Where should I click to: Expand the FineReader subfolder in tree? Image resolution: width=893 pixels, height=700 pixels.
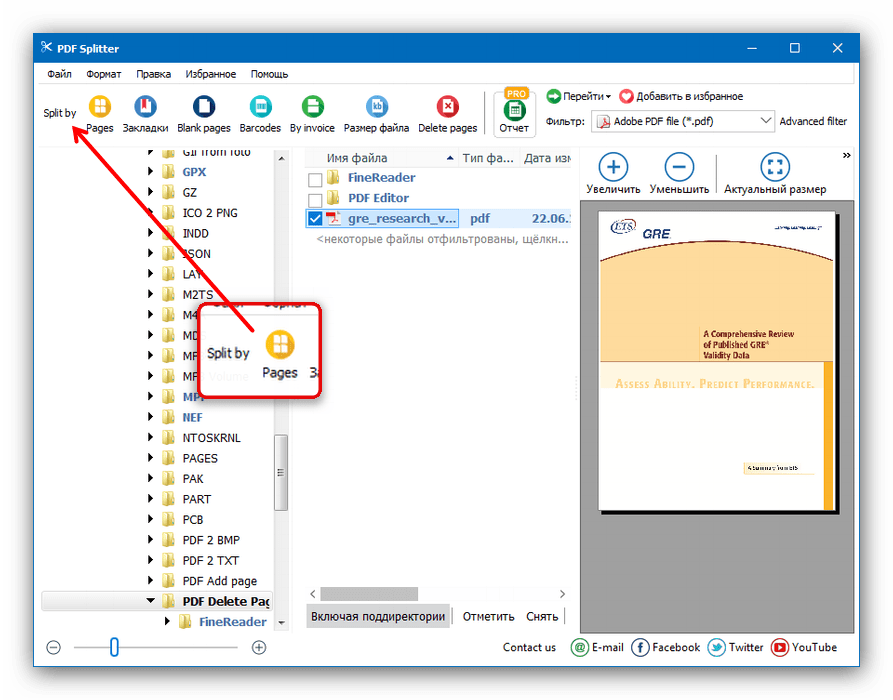(167, 621)
